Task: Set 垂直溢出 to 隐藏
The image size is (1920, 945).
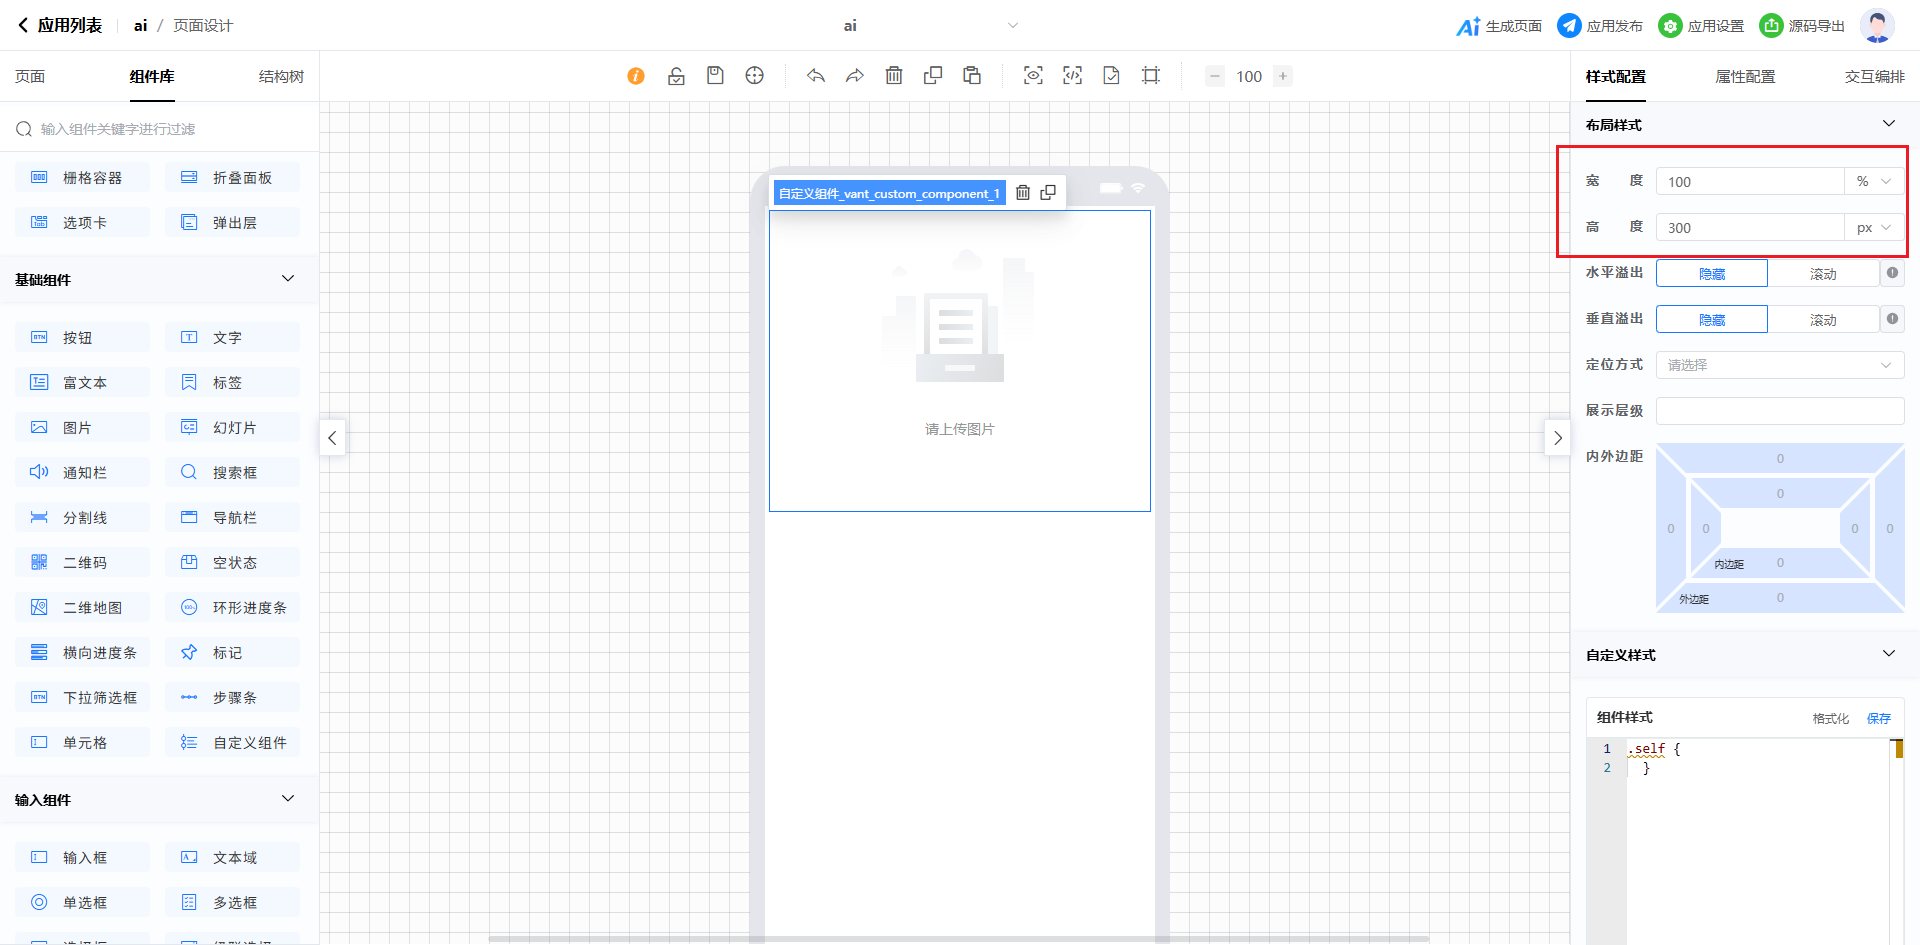Action: [1711, 320]
